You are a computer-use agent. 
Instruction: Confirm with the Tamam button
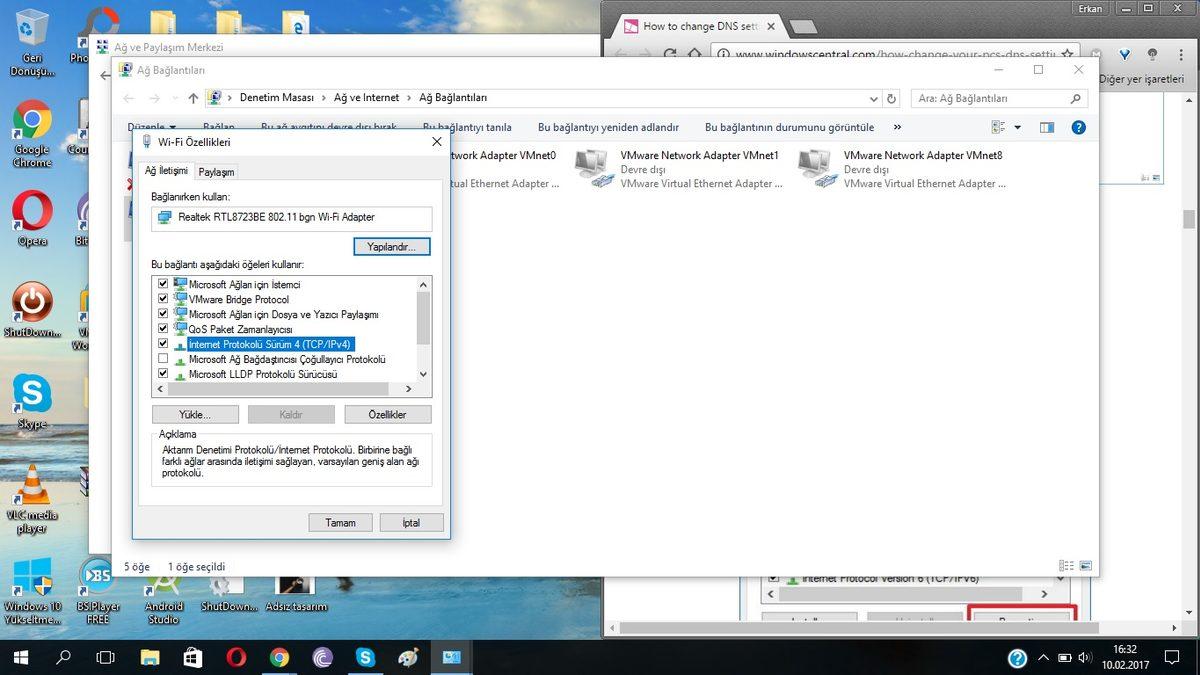(340, 522)
